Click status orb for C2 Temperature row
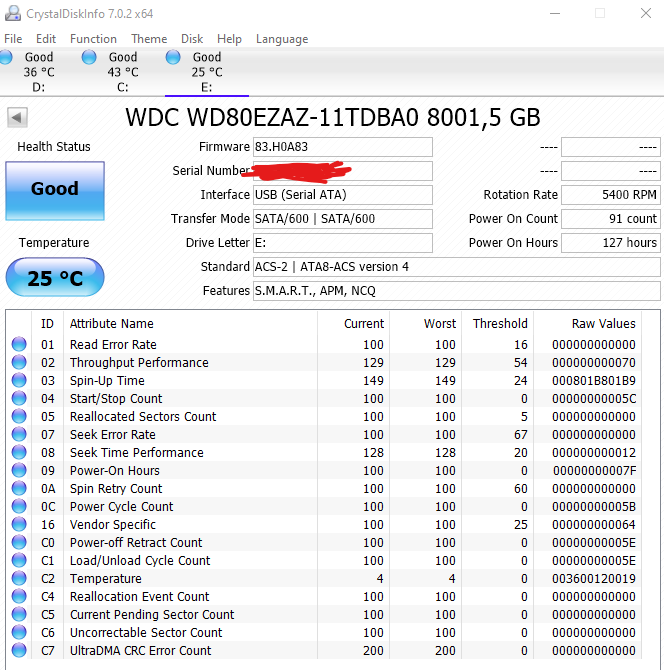The image size is (664, 670). (19, 578)
